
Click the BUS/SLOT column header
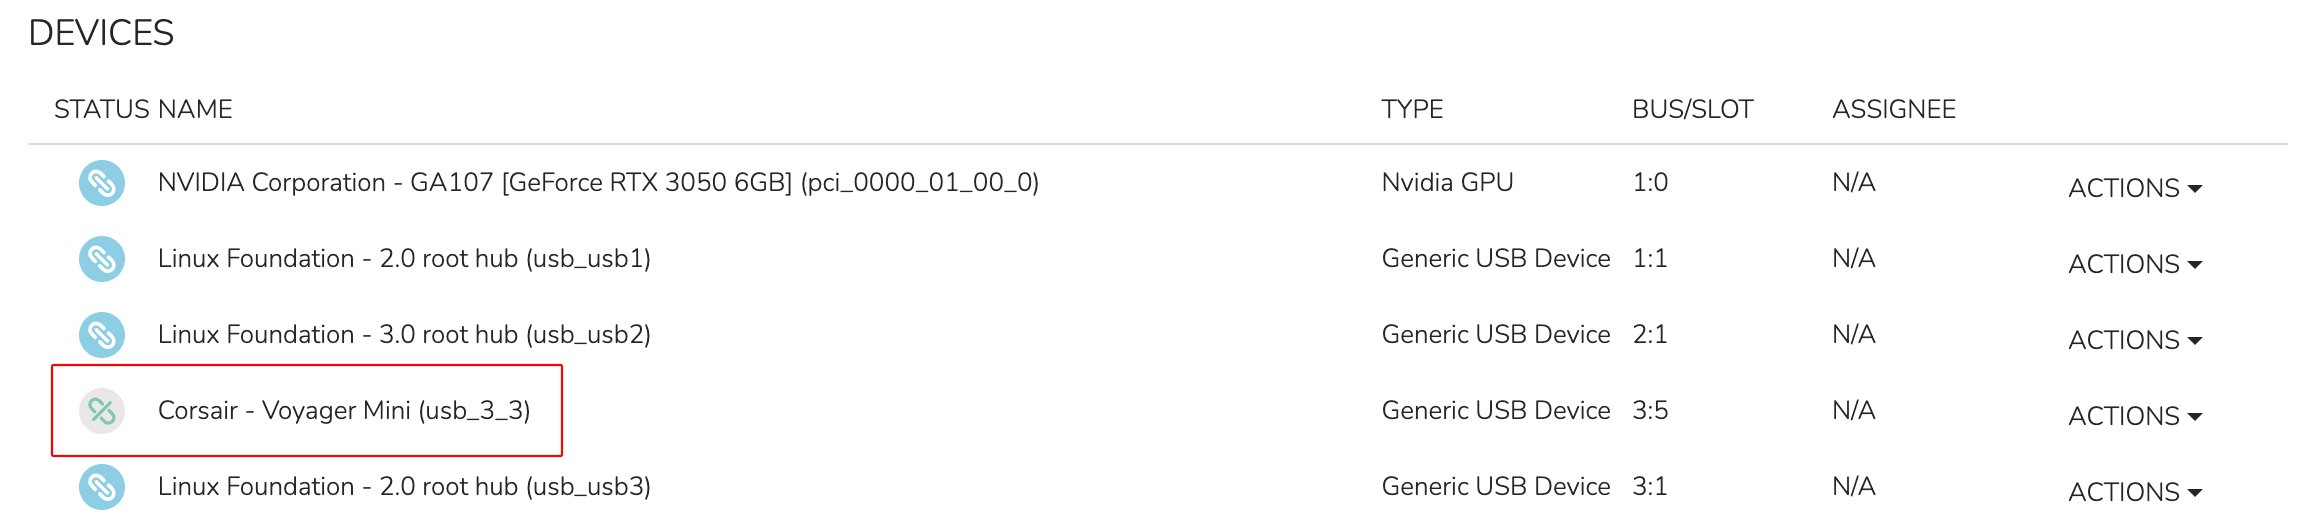tap(1693, 109)
